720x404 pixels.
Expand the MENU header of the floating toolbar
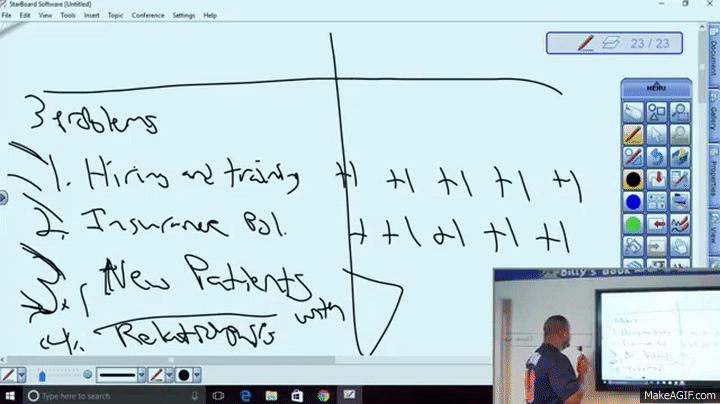(655, 88)
